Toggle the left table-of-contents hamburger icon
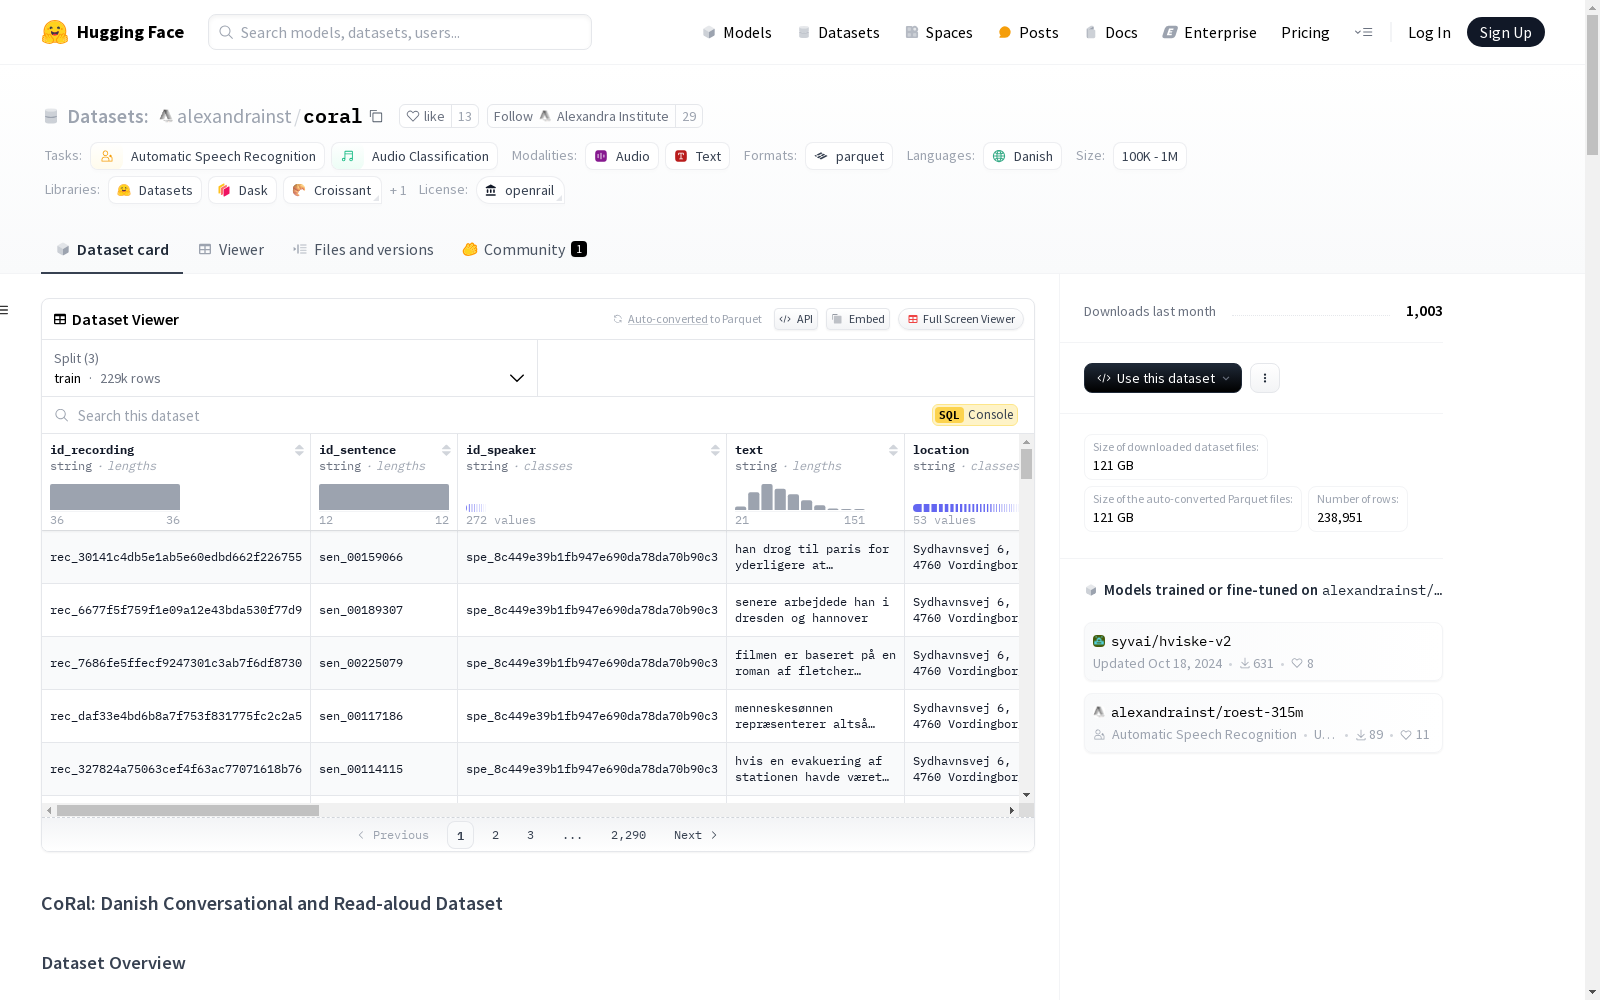Viewport: 1600px width, 1000px height. point(4,310)
